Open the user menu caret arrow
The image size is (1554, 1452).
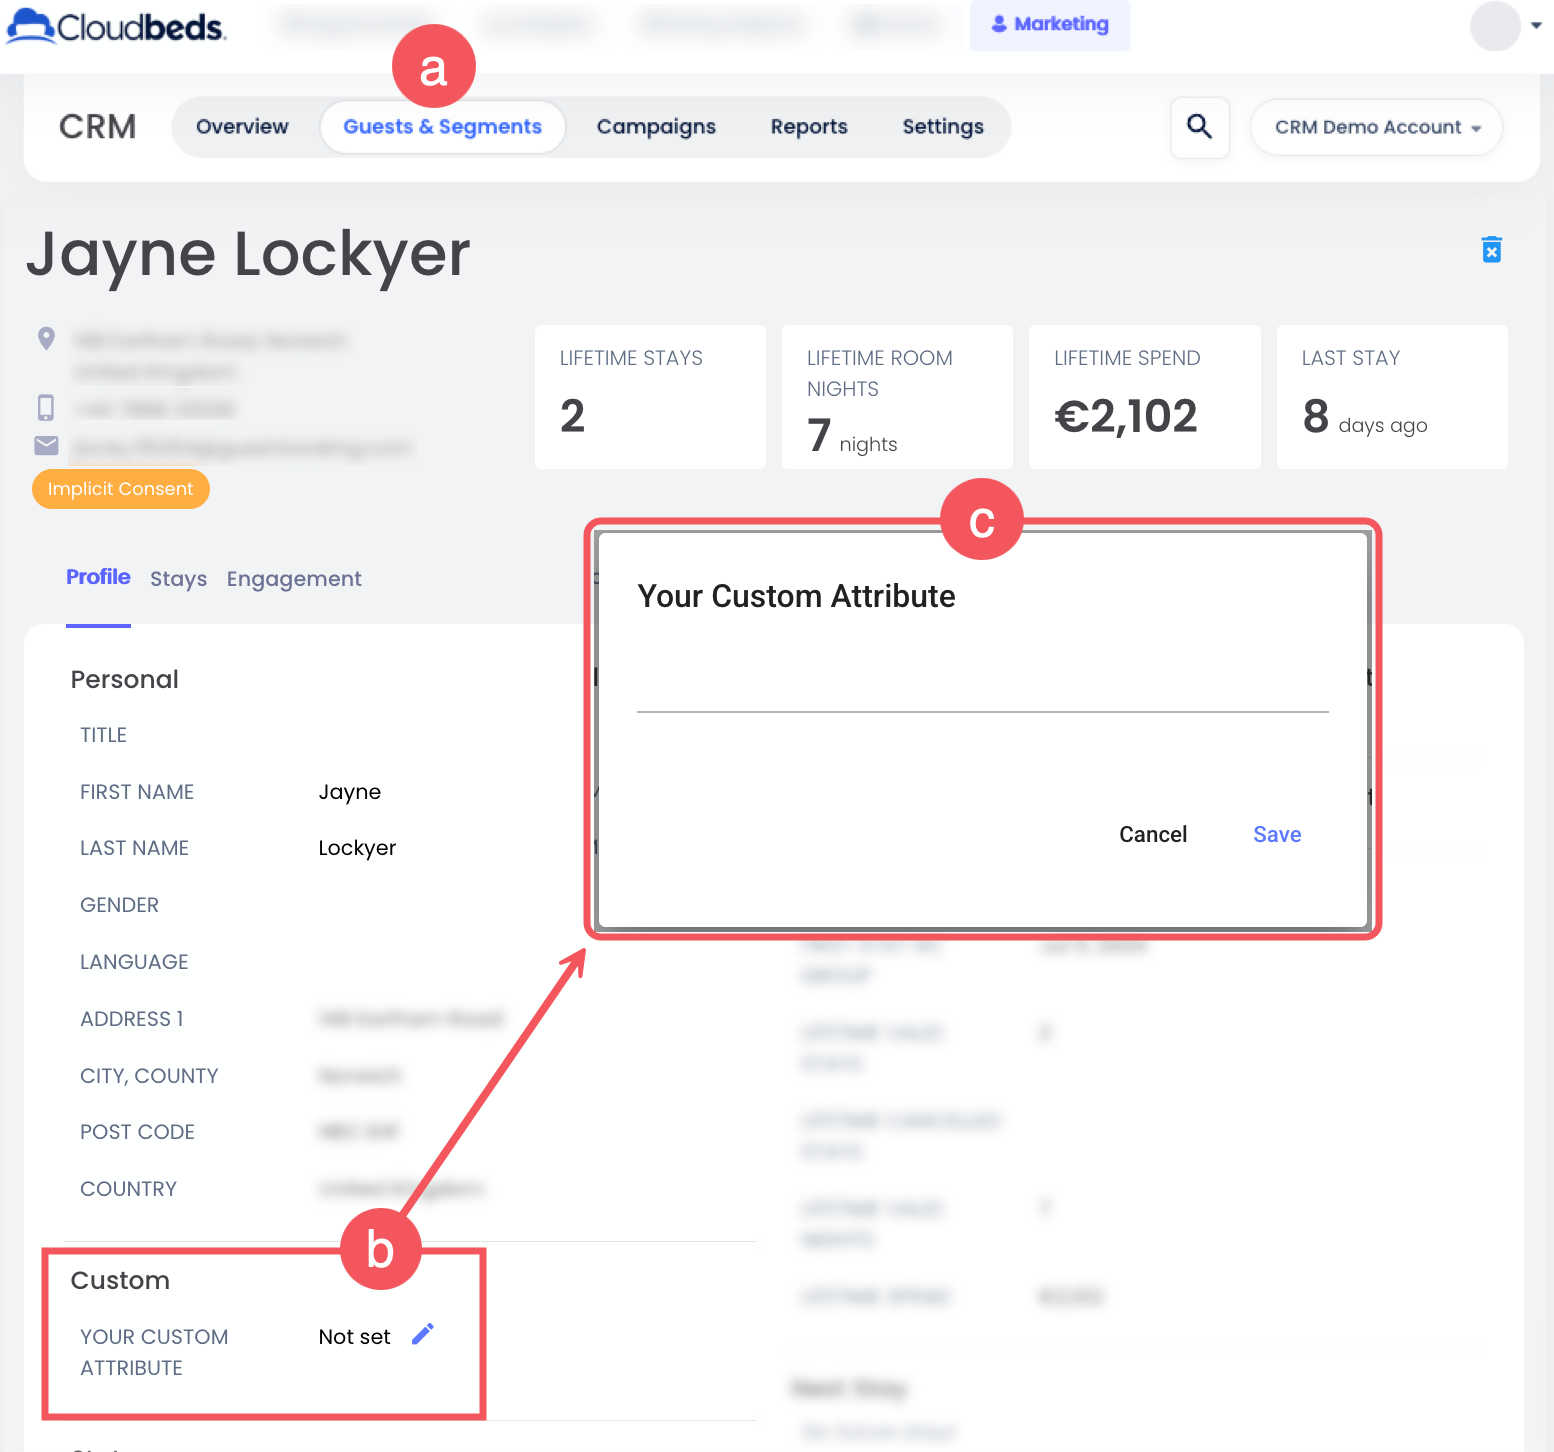[1536, 26]
